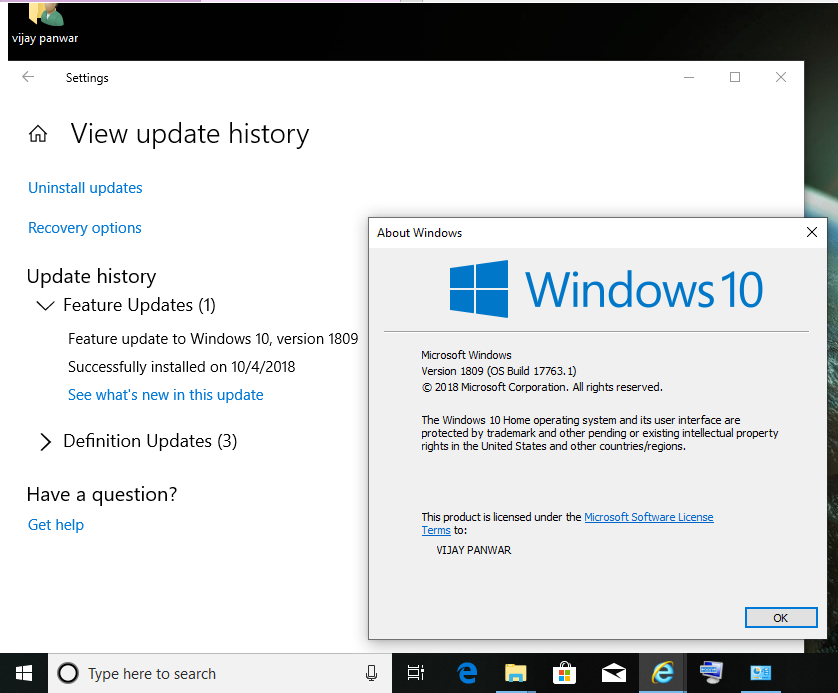
Task: Click the 'VIJAY PANWAR' licensee name
Action: 474,550
